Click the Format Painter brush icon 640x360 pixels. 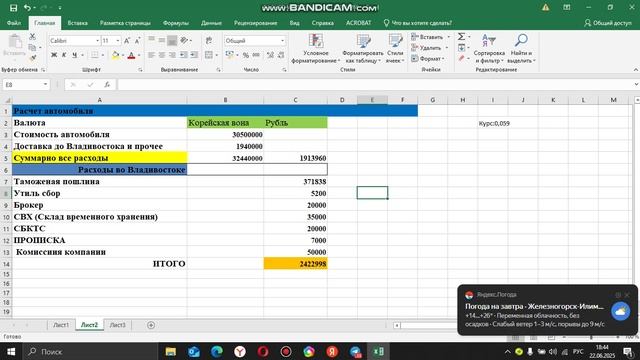[32, 58]
